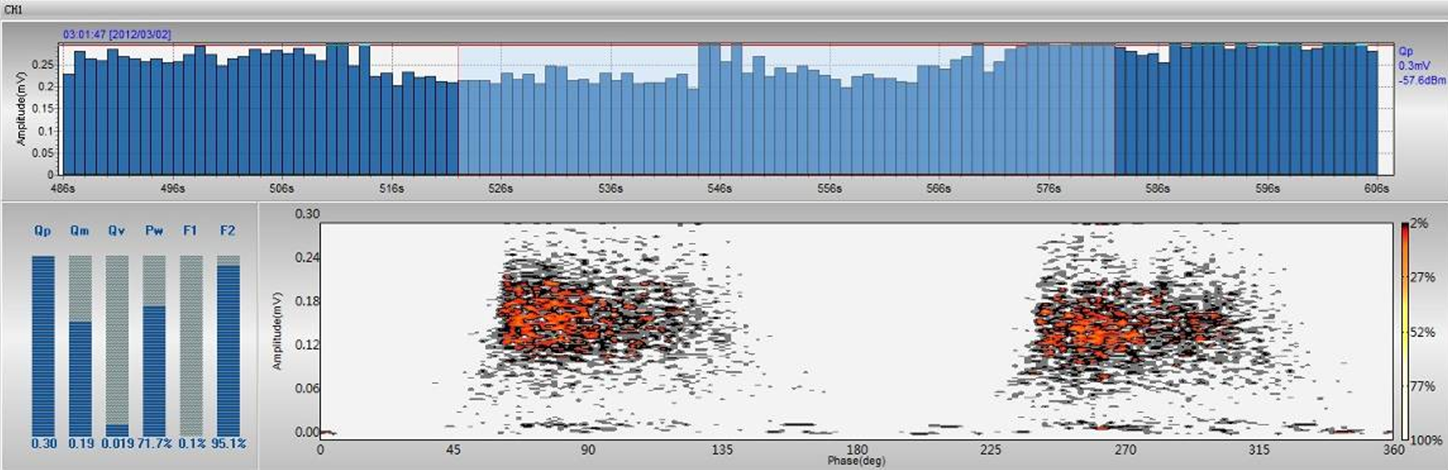Click the Qp level bar
The height and width of the screenshot is (470, 1448).
click(x=43, y=346)
